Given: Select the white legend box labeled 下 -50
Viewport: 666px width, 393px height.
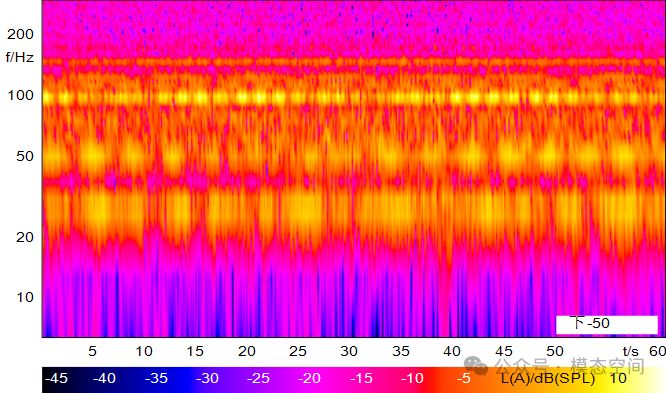Looking at the screenshot, I should coord(607,324).
